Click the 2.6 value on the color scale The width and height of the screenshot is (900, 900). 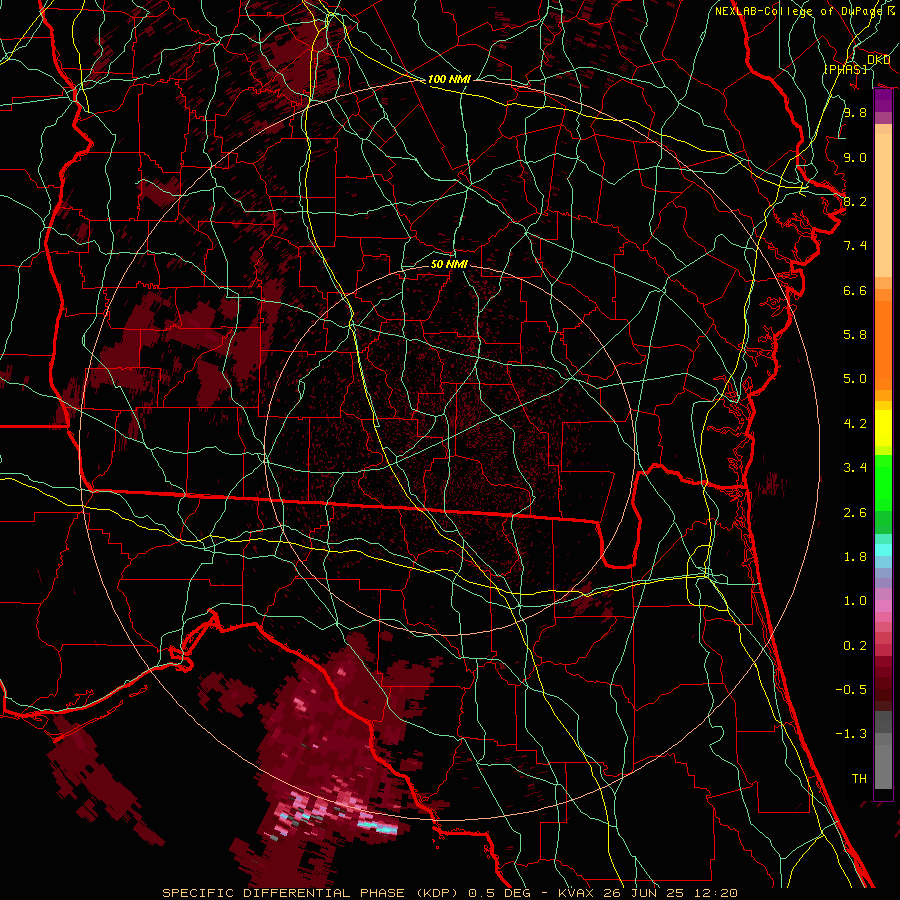coord(855,513)
